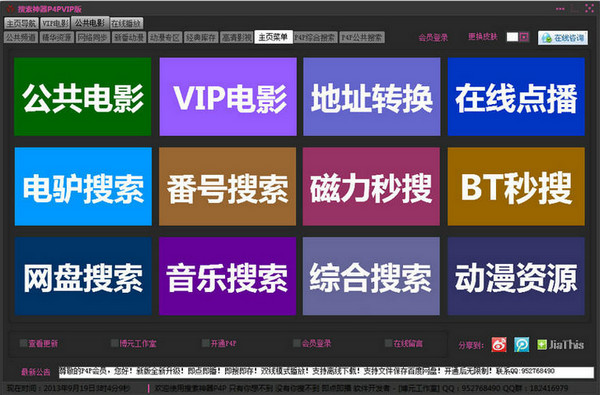Viewport: 600px width, 395px height.
Task: Select the 公共频道 sub-tab
Action: (21, 37)
